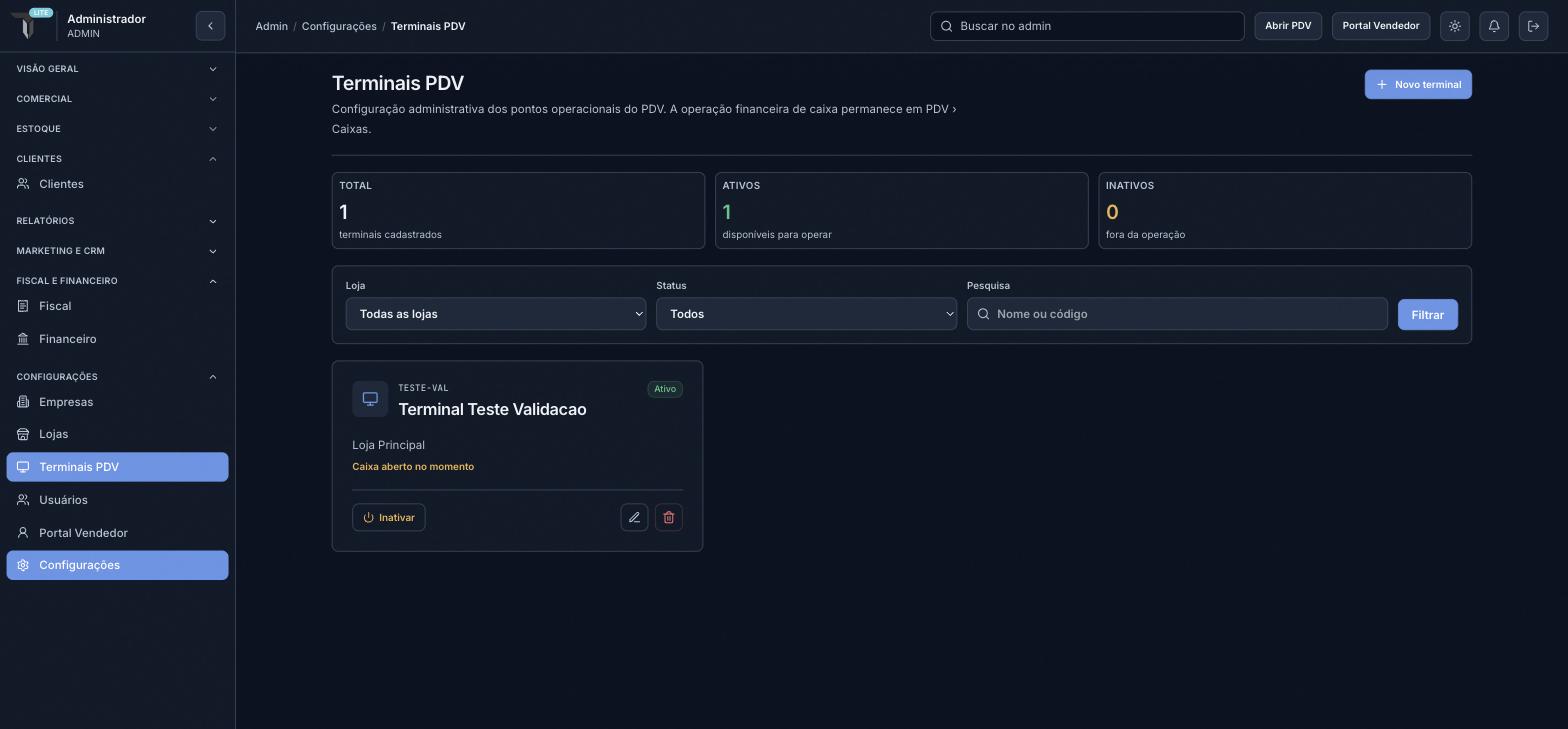Click the Abrir PDV button
The image size is (1568, 729).
click(x=1288, y=26)
